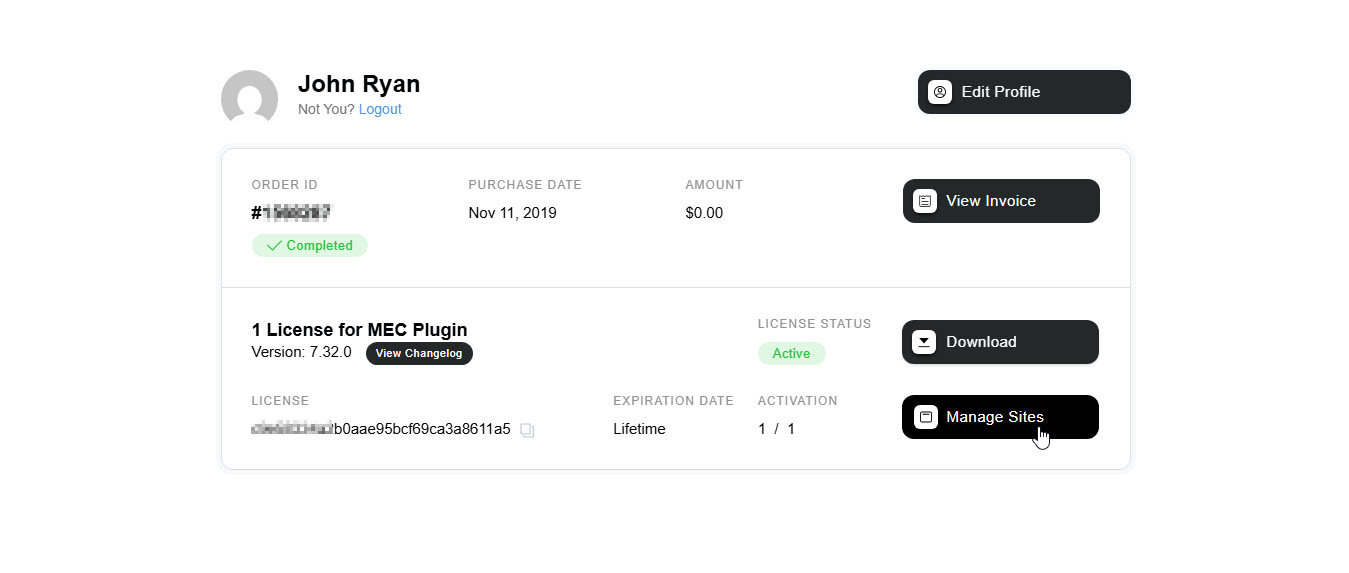This screenshot has height=573, width=1349.
Task: Click the user icon in Edit Profile
Action: tap(940, 92)
